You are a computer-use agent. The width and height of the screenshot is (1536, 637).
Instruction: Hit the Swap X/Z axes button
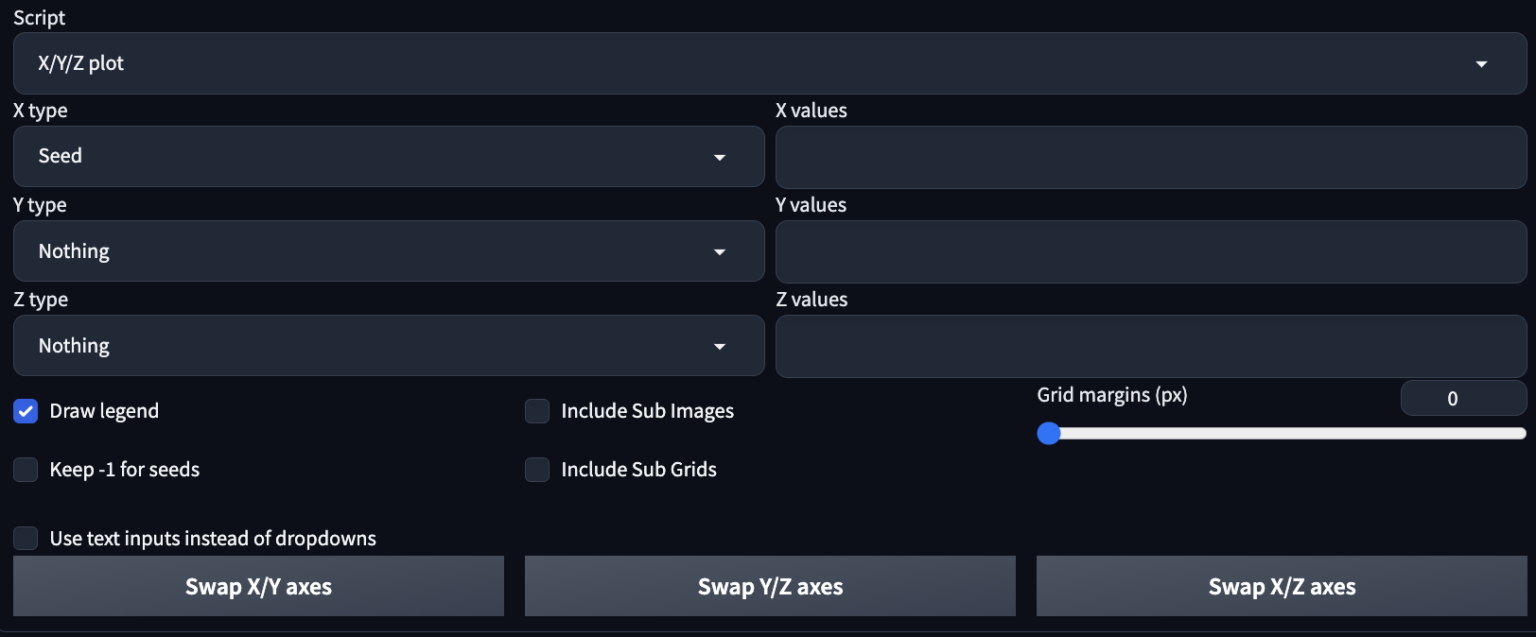1281,587
